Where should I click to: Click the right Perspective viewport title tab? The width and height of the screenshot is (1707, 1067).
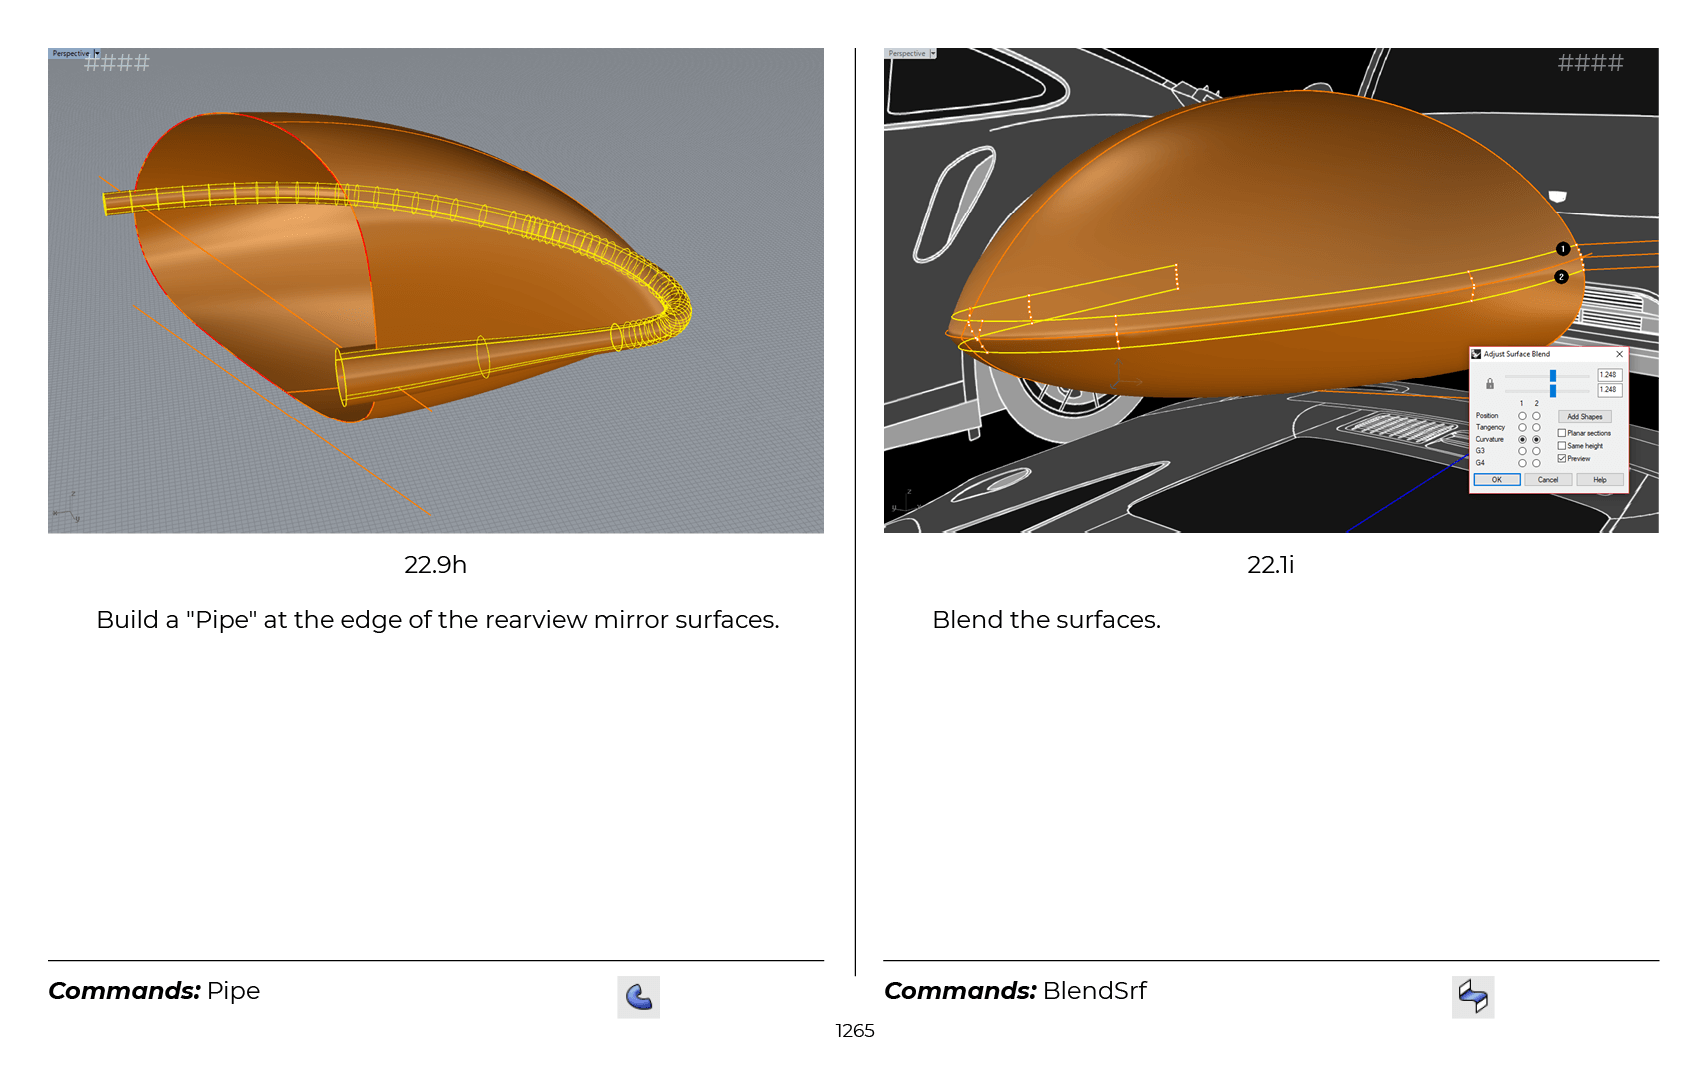[906, 54]
